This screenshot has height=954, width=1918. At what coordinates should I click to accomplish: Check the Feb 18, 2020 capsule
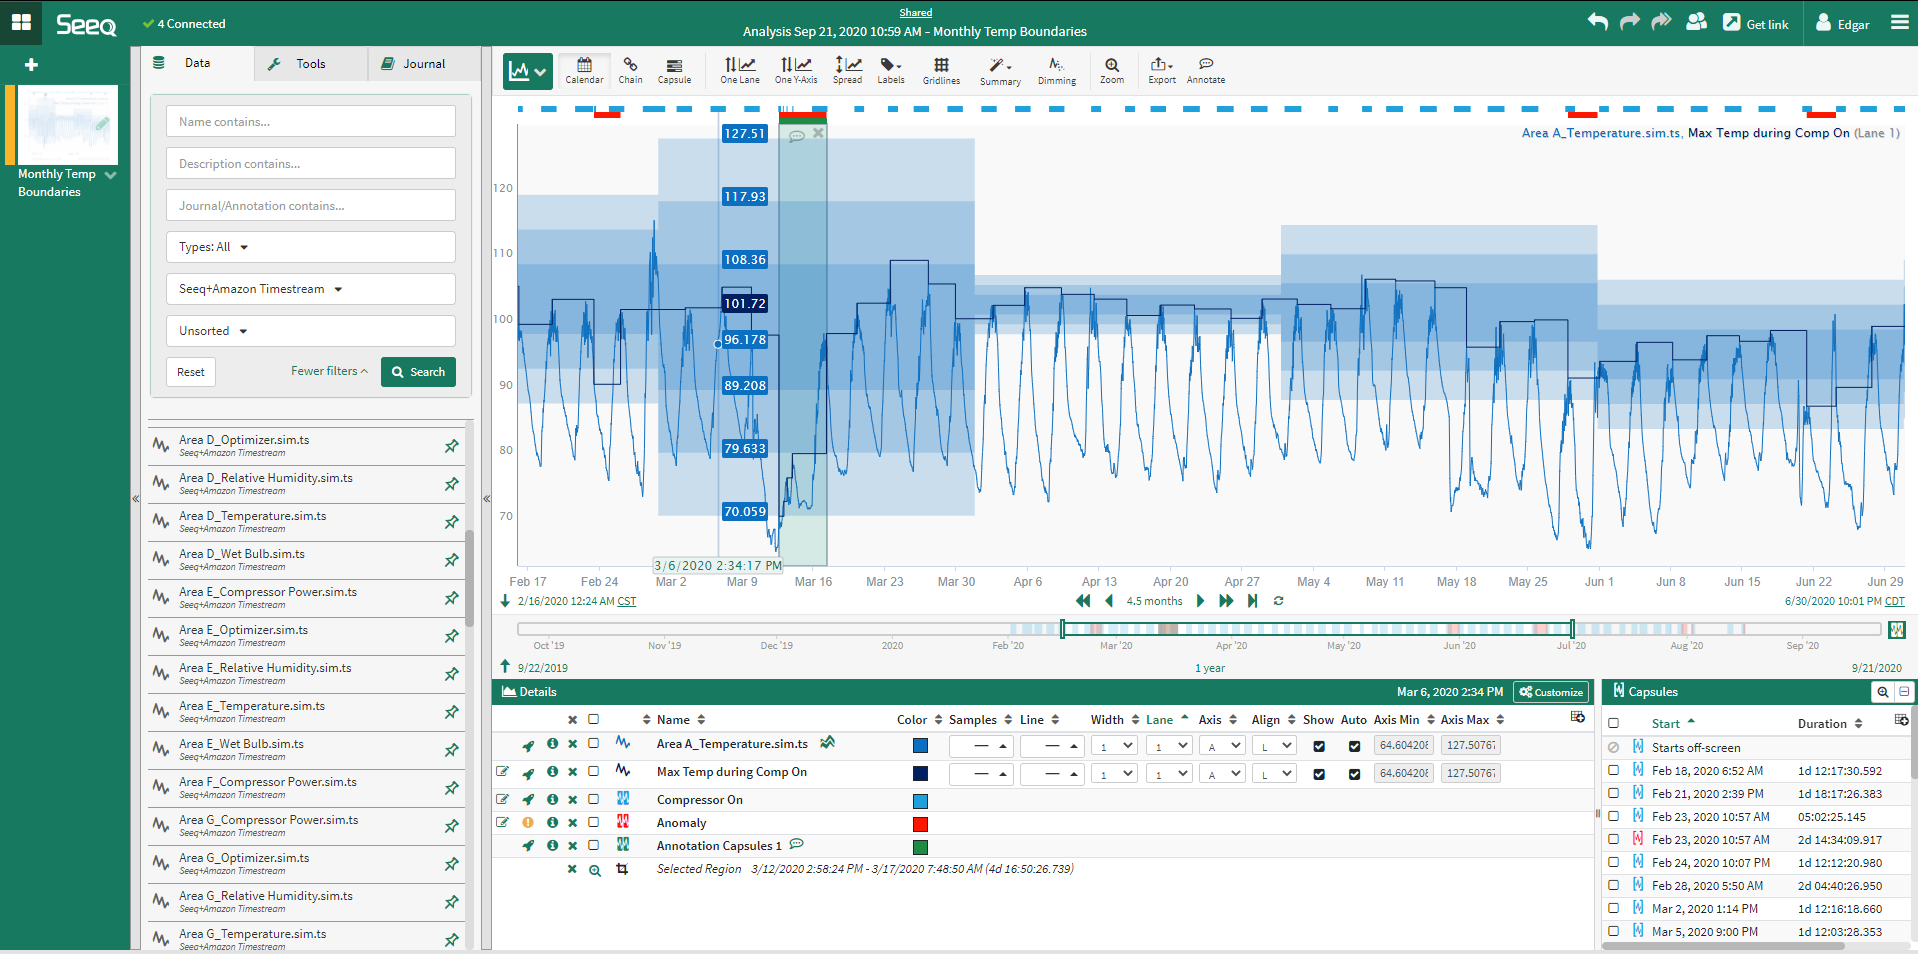click(1613, 770)
